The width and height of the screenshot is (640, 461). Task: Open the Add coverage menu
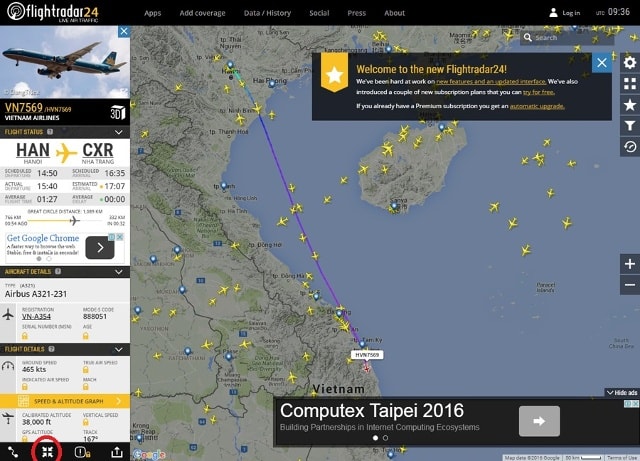[202, 13]
